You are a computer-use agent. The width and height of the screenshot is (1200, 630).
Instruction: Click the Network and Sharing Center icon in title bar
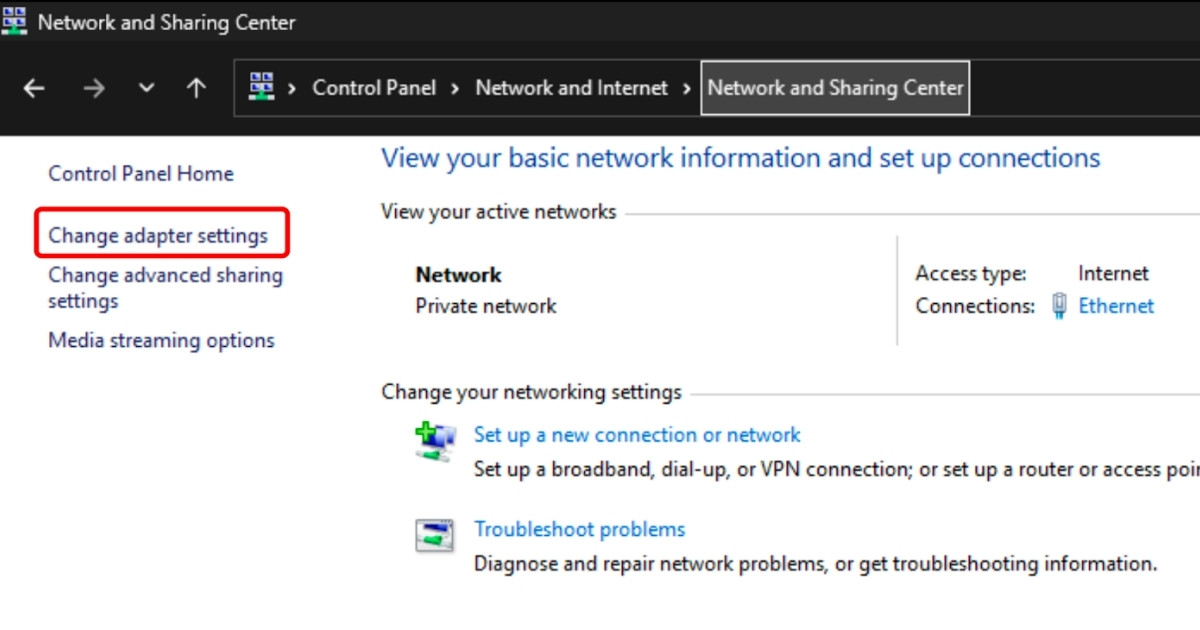coord(14,20)
